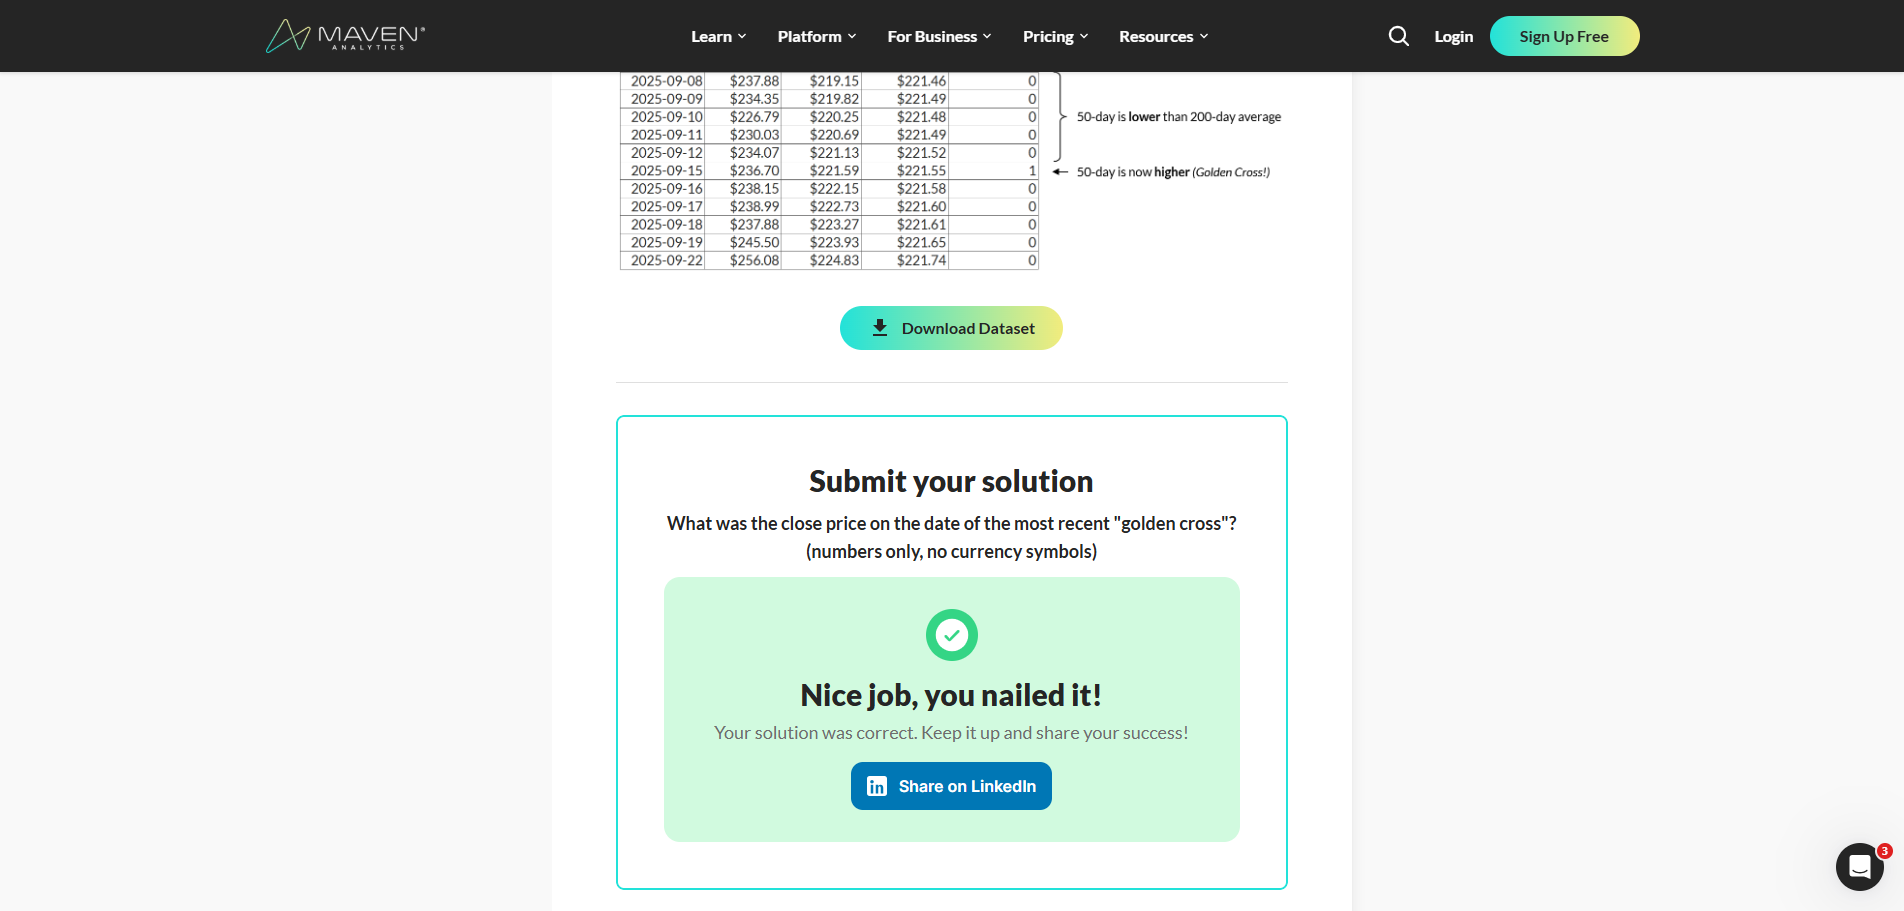
Task: Open the Intercom chat bubble
Action: tap(1859, 867)
